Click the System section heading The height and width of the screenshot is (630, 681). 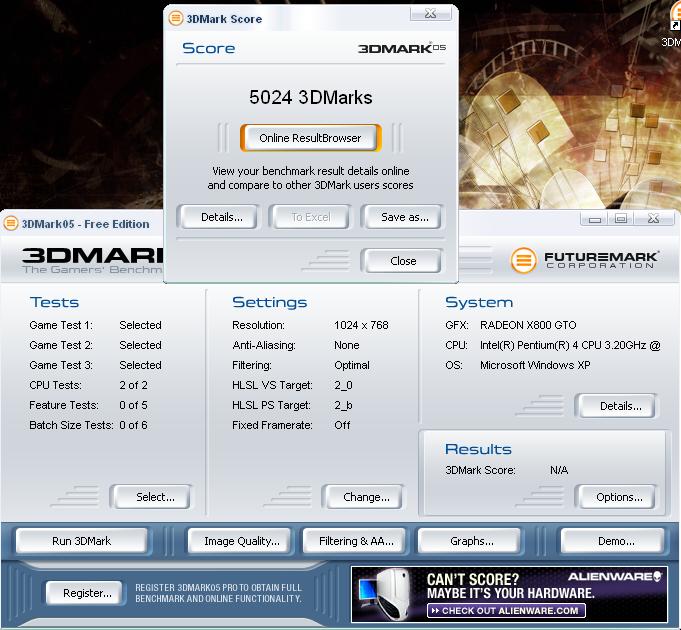(x=479, y=302)
